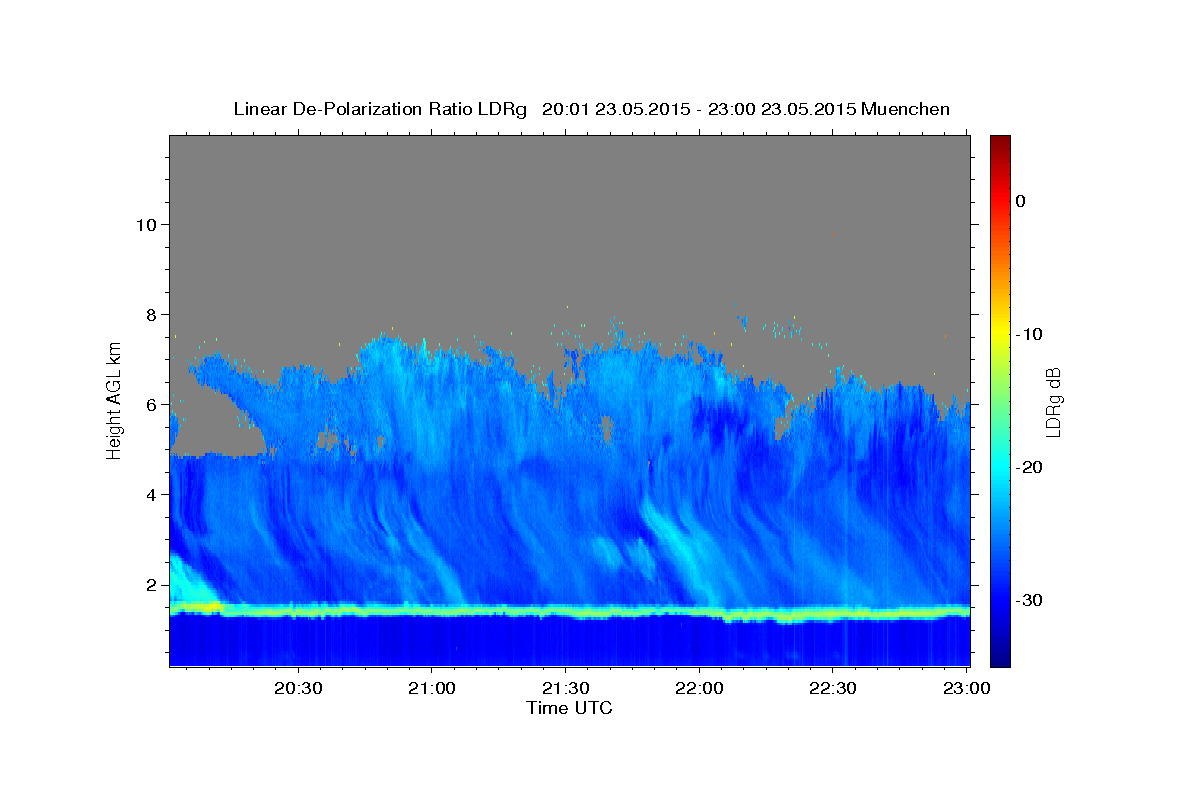Select the 21:00 time tick label
Viewport: 1200px width, 800px height.
pyautogui.click(x=432, y=689)
